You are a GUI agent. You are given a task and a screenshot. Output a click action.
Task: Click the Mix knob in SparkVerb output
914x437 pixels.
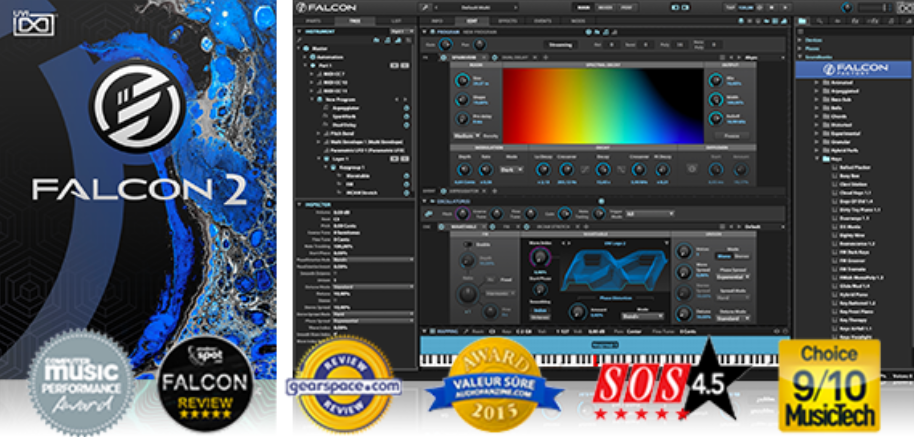tap(715, 81)
